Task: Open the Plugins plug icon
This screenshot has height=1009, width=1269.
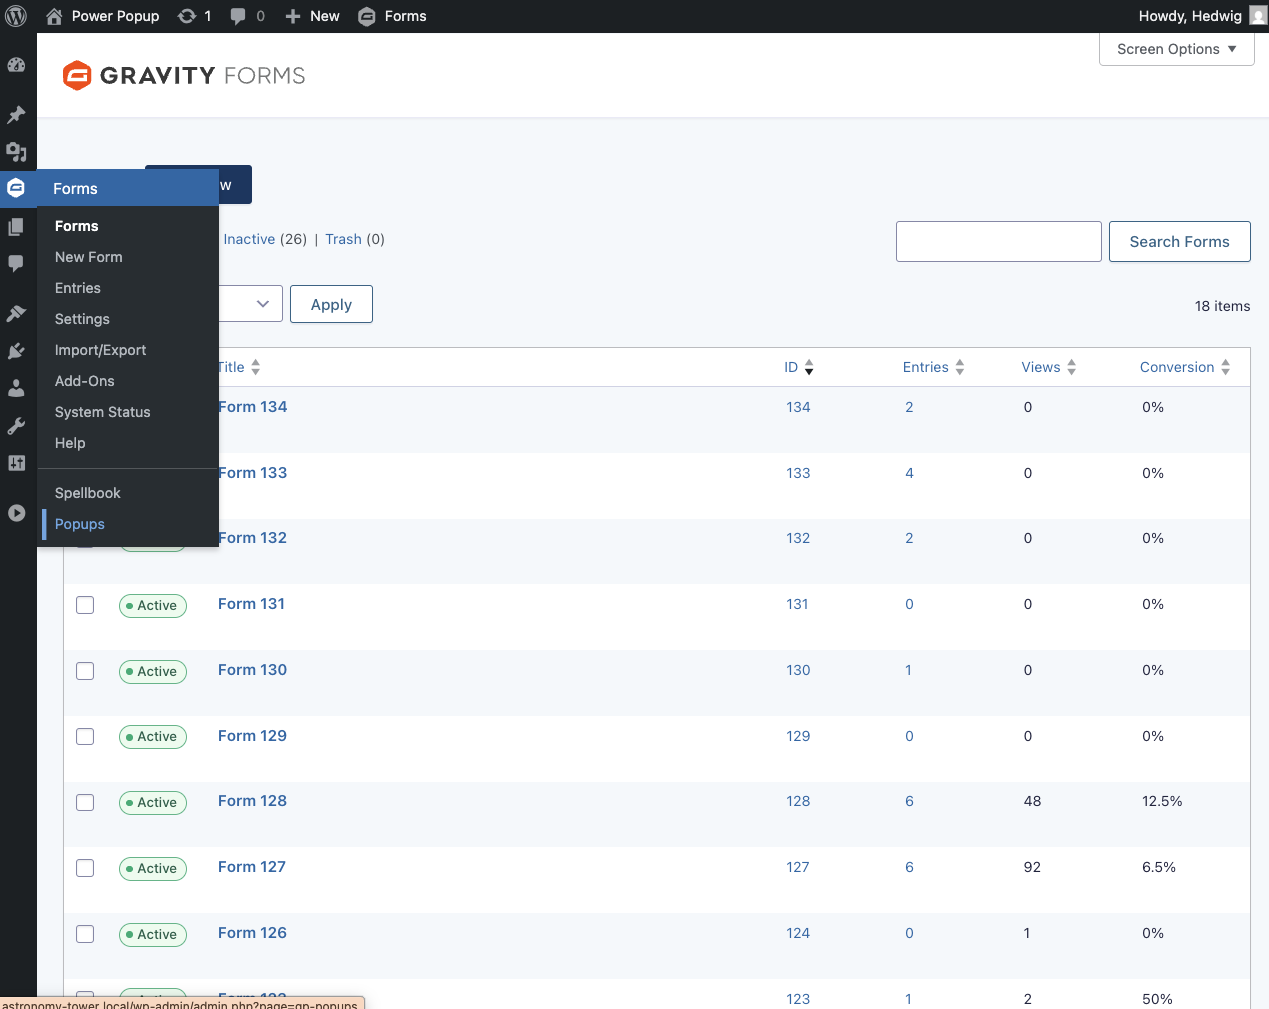Action: [x=16, y=351]
